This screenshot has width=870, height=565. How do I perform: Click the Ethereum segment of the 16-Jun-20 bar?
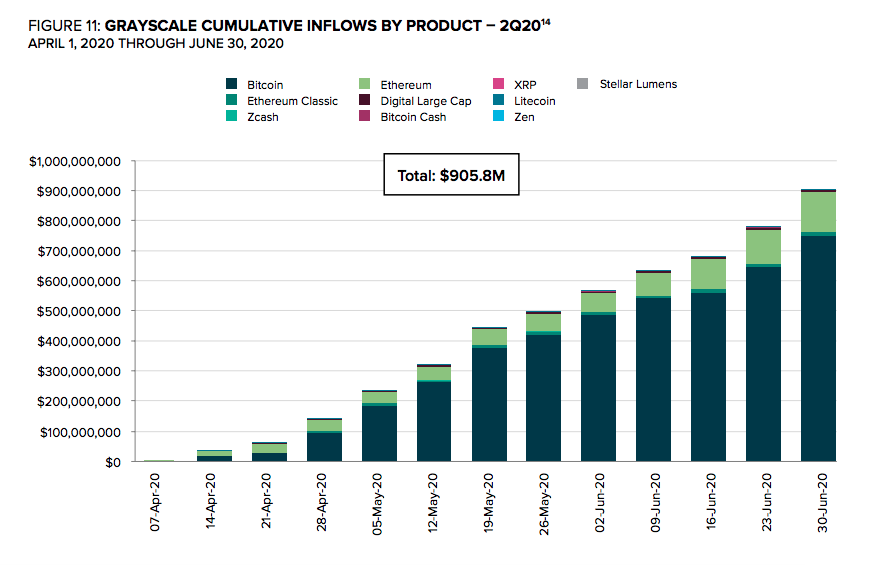click(709, 274)
